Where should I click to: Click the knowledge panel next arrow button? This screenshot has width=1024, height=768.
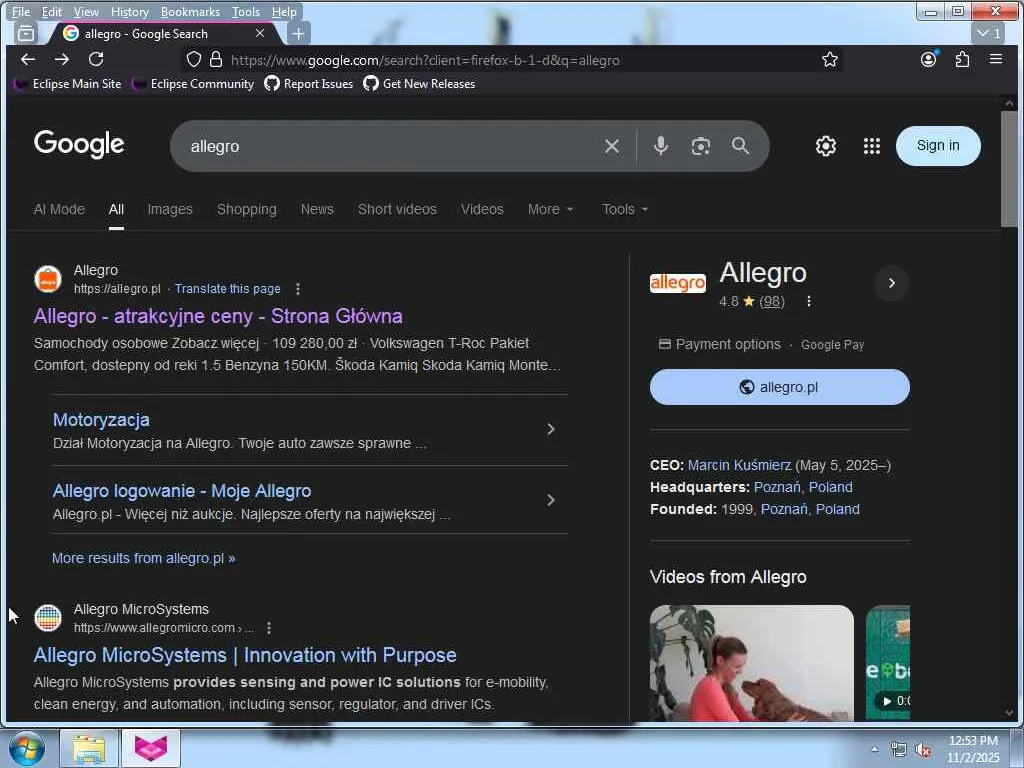tap(891, 283)
